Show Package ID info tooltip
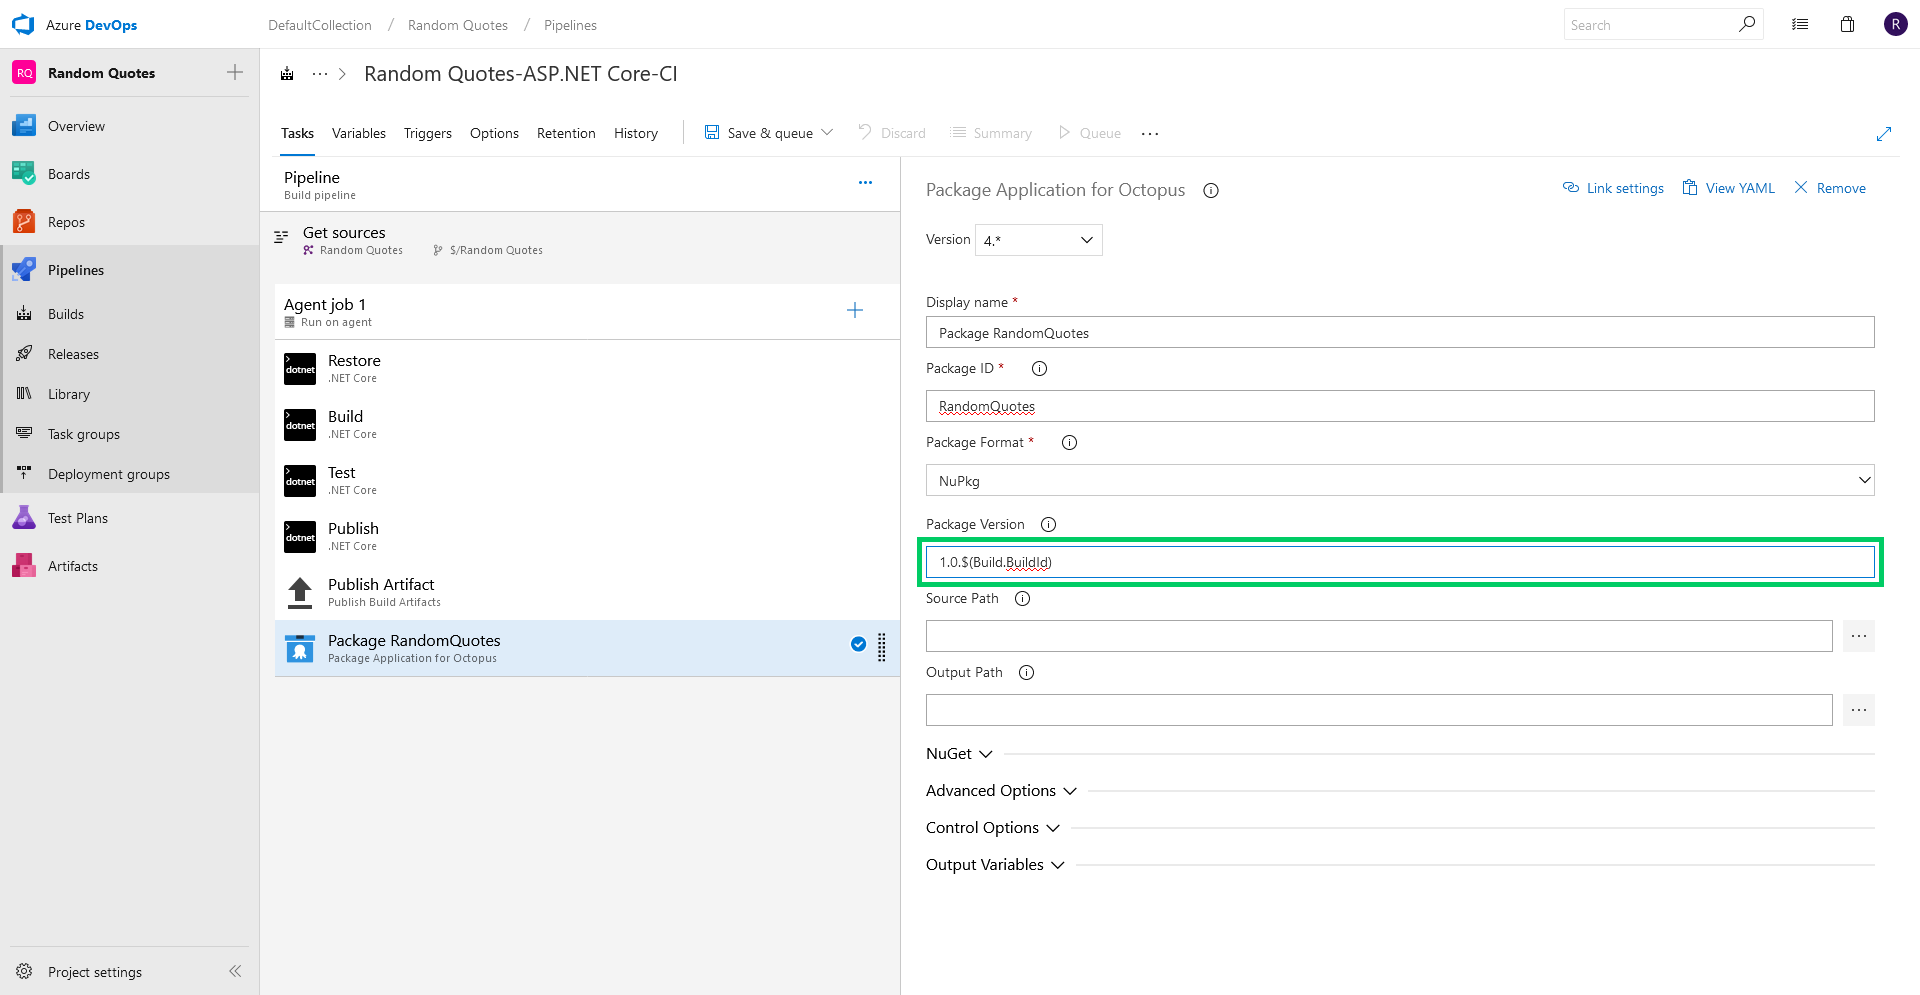 [1039, 368]
